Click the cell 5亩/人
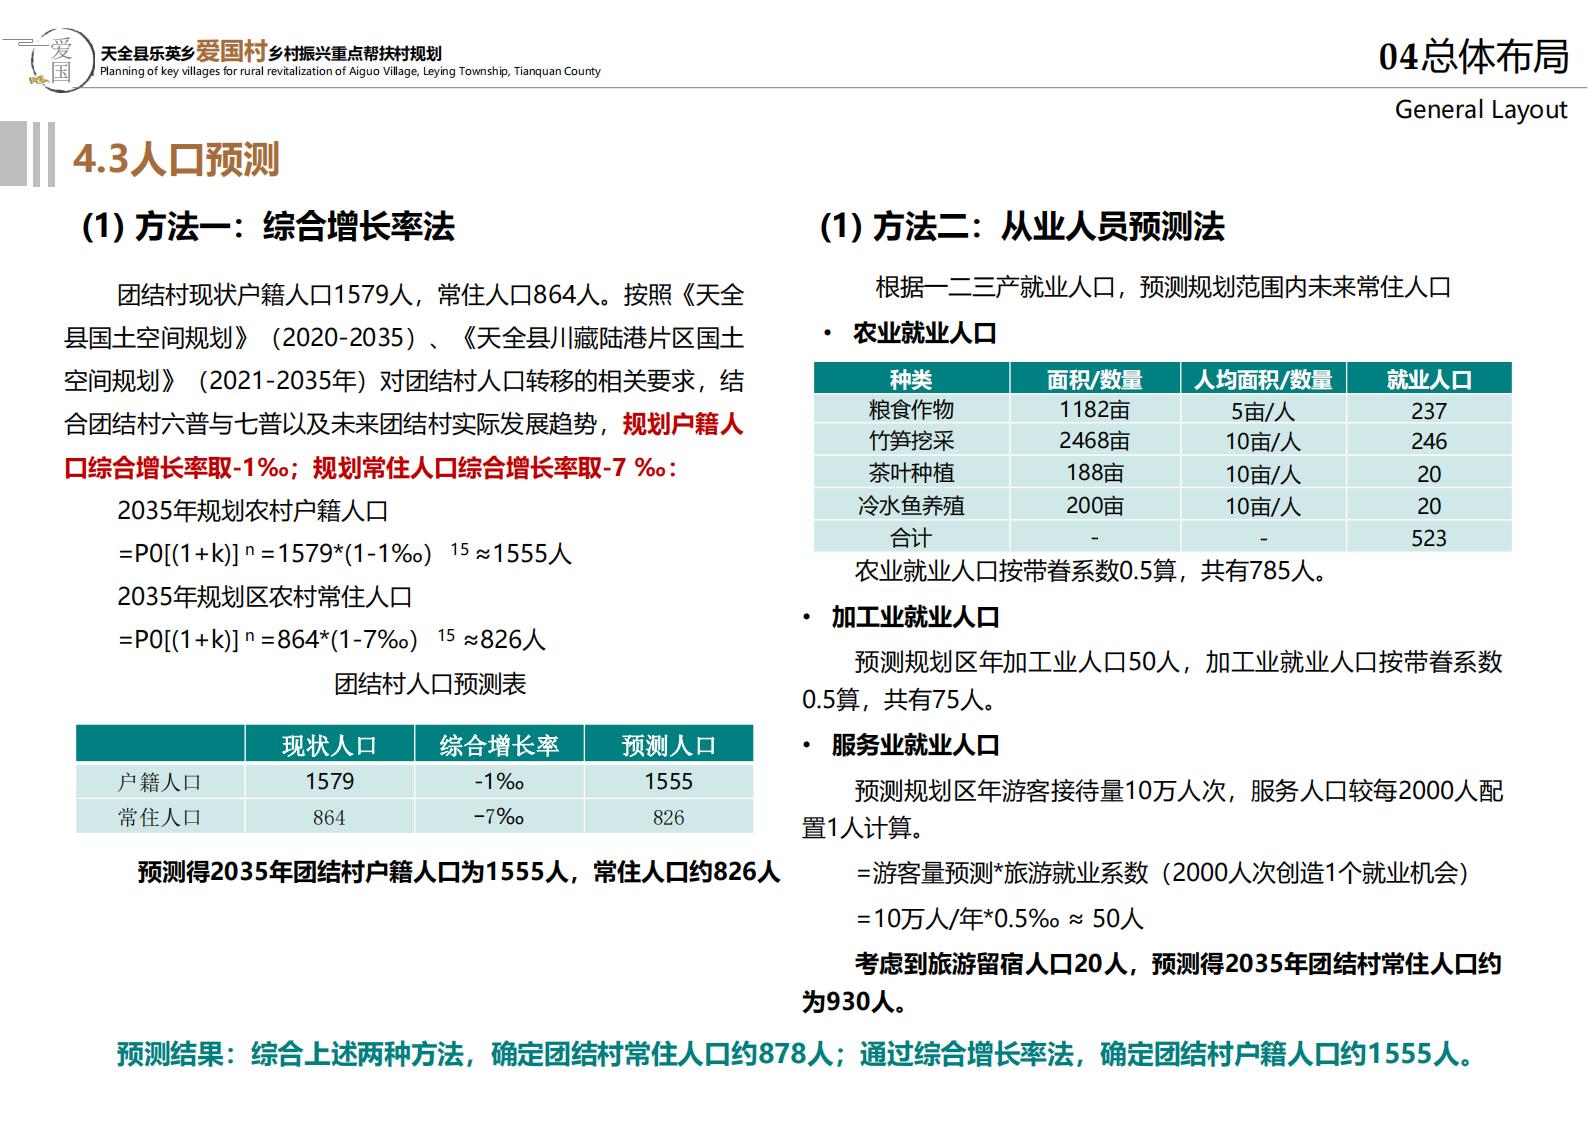Viewport: 1588px width, 1123px height. [x=1263, y=411]
